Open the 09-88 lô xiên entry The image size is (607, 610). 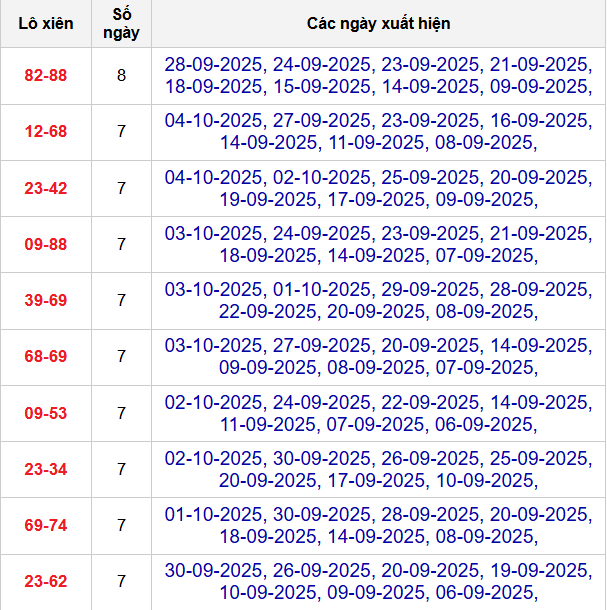44,244
